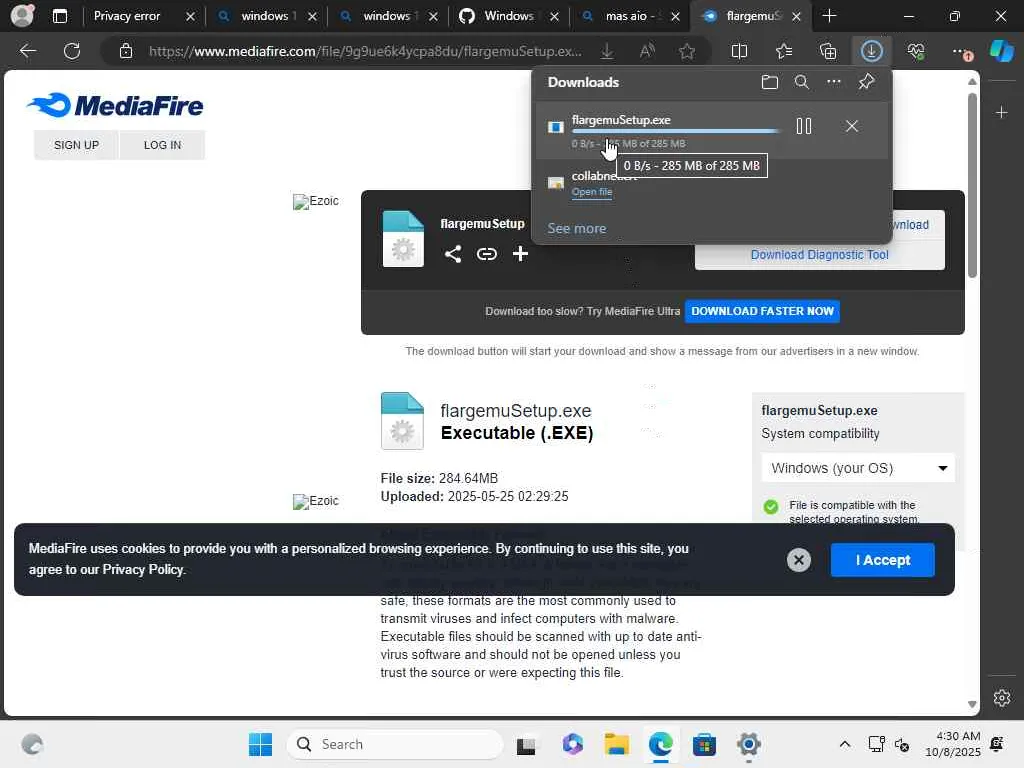
Task: Toggle Downloads toolbar button
Action: 872,51
